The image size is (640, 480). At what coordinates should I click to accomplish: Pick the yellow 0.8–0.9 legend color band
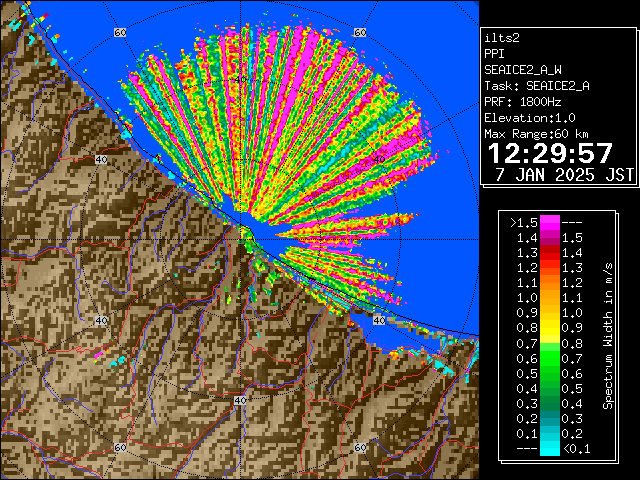tap(550, 328)
